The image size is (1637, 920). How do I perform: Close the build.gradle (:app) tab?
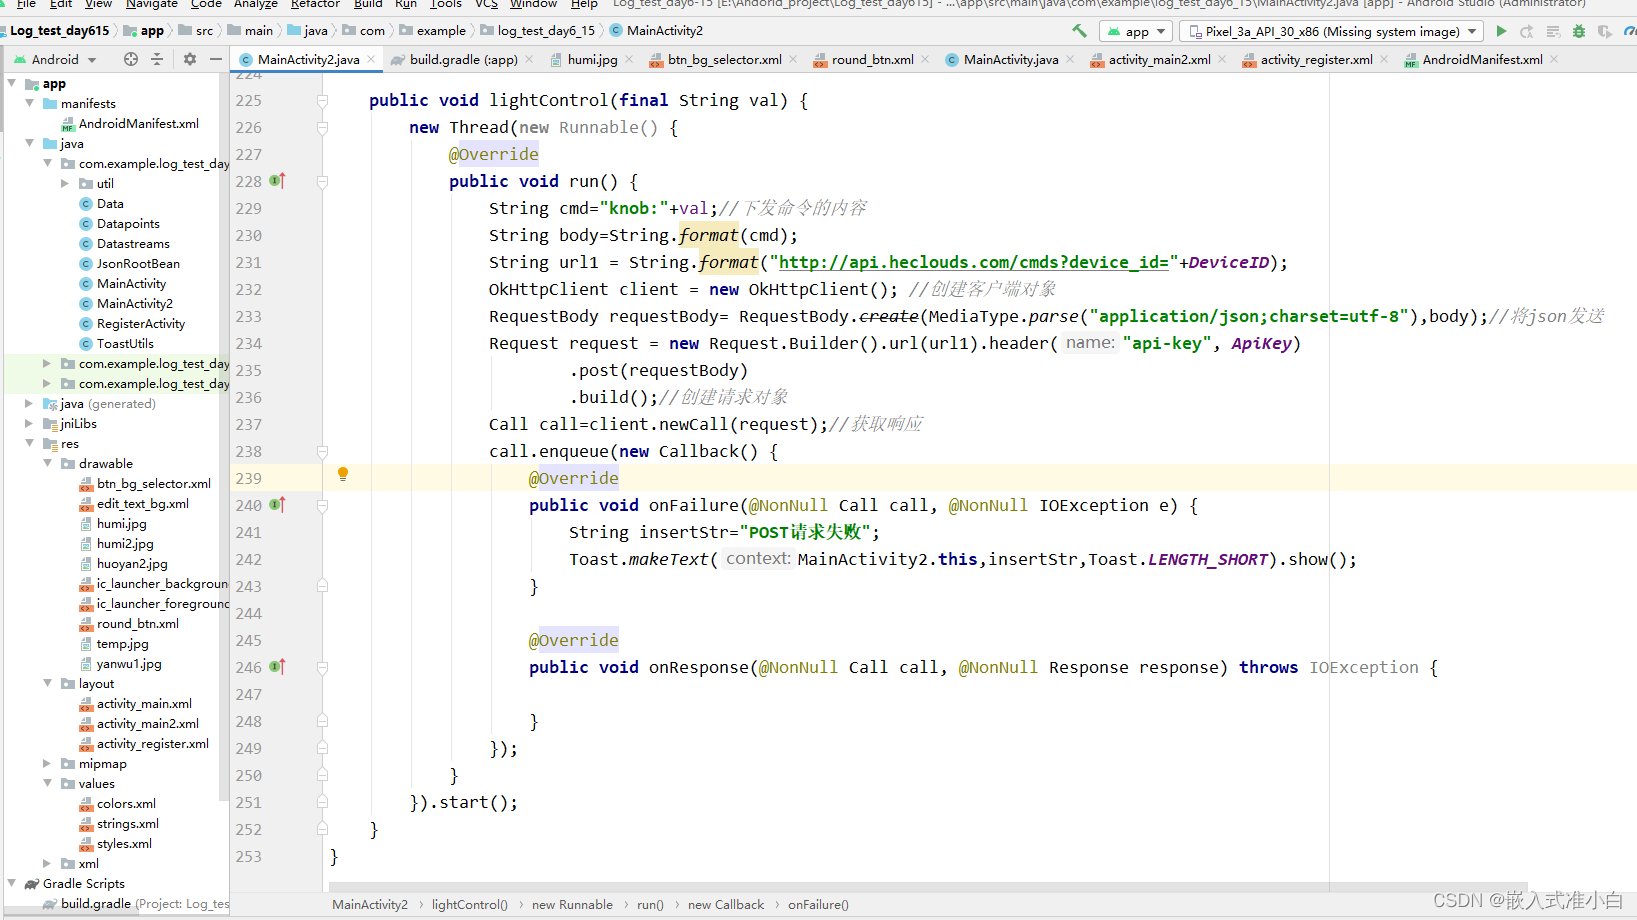[529, 59]
